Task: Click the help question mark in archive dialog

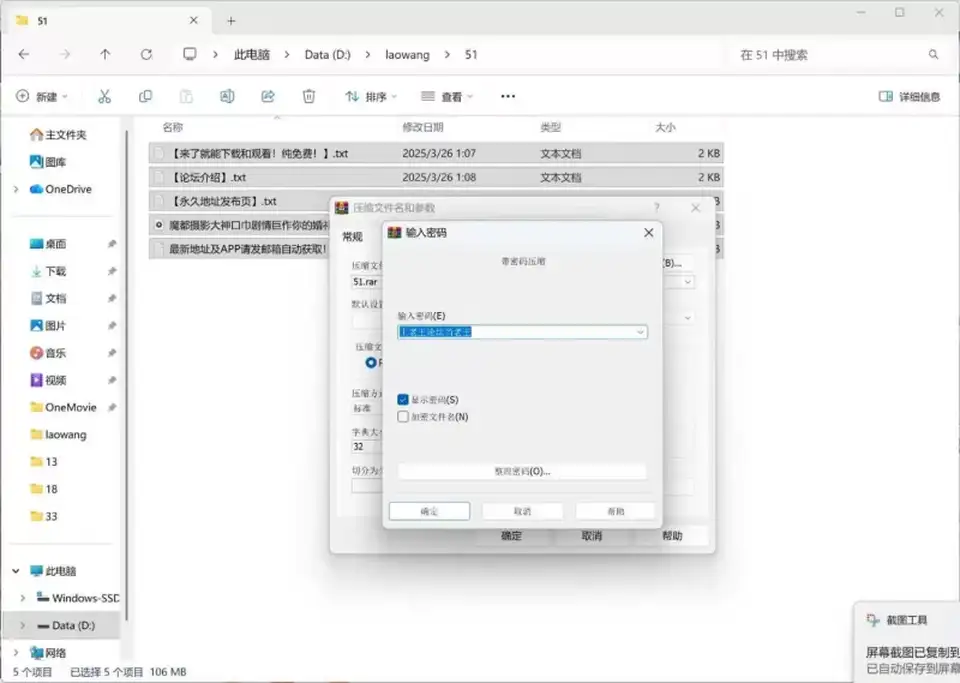Action: coord(656,207)
